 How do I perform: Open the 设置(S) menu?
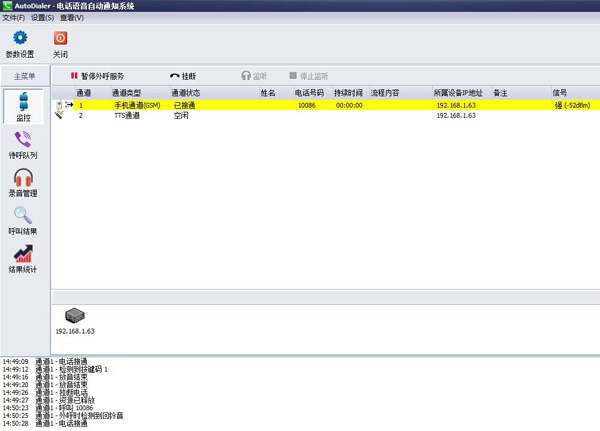tap(42, 18)
